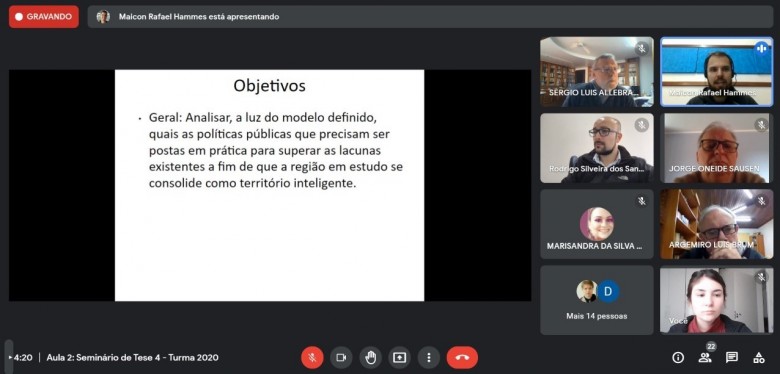The image size is (780, 374).
Task: Unmute the microphone with the red mic button
Action: tap(312, 358)
